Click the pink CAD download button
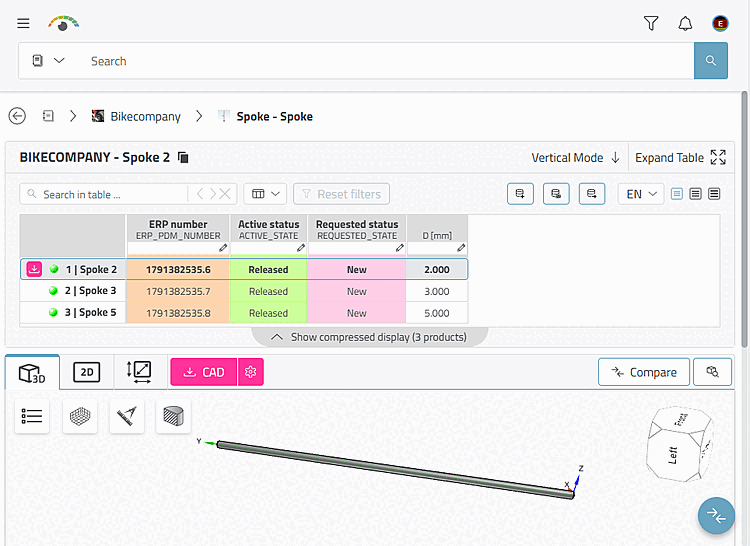Image resolution: width=750 pixels, height=546 pixels. (x=204, y=372)
